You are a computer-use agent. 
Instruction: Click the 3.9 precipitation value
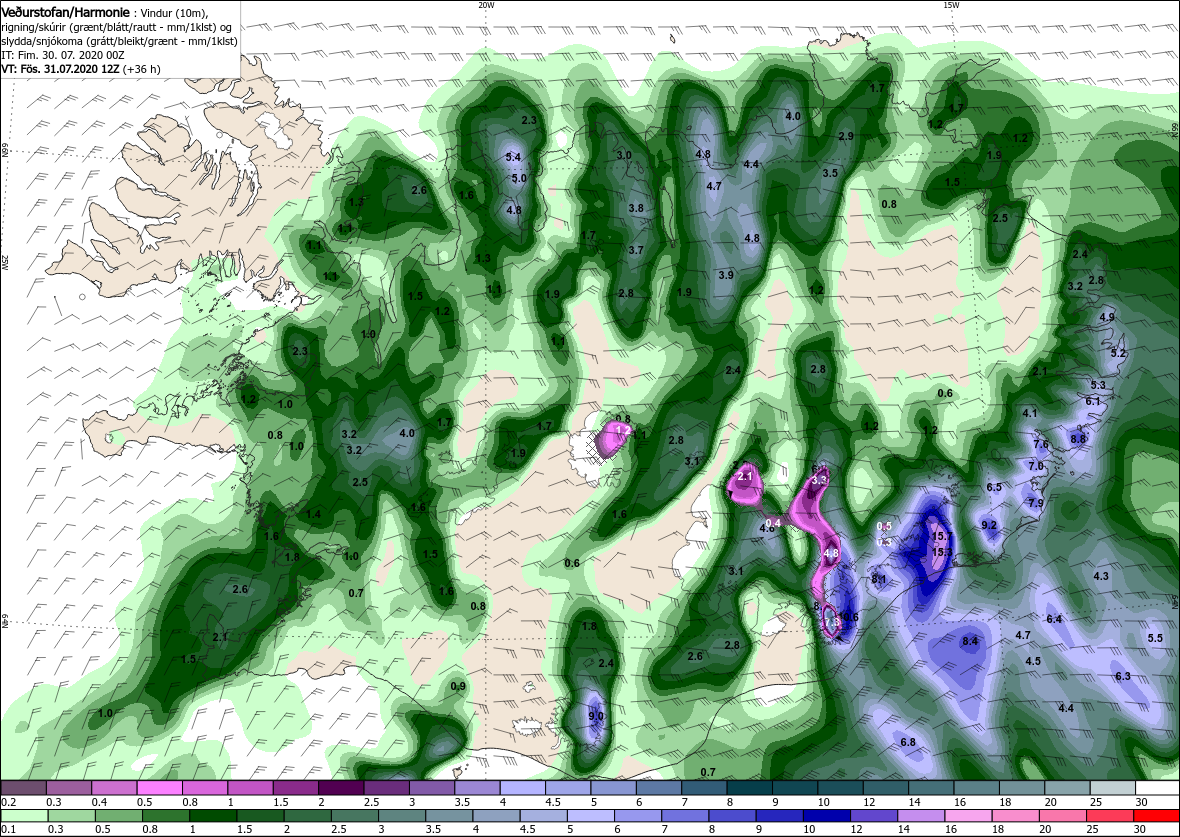(725, 275)
